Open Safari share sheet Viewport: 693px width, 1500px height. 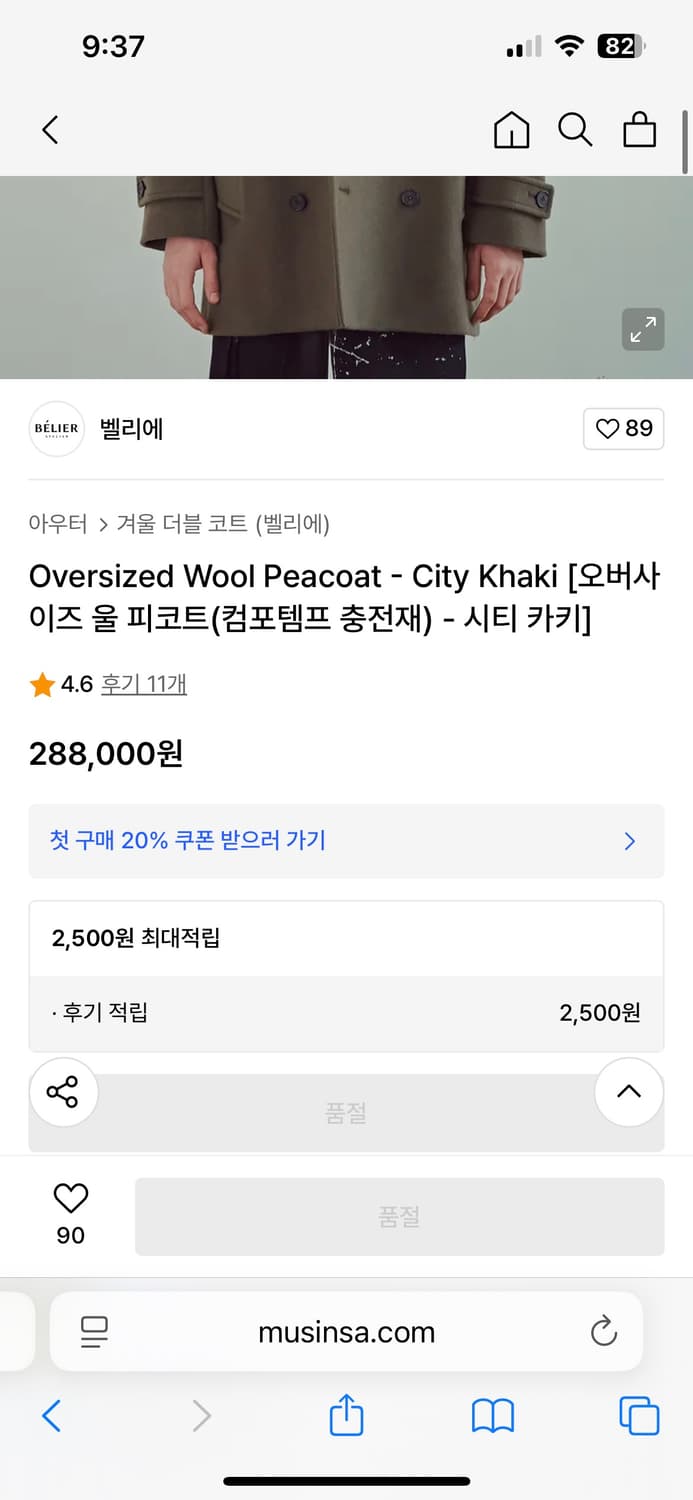(x=346, y=1416)
